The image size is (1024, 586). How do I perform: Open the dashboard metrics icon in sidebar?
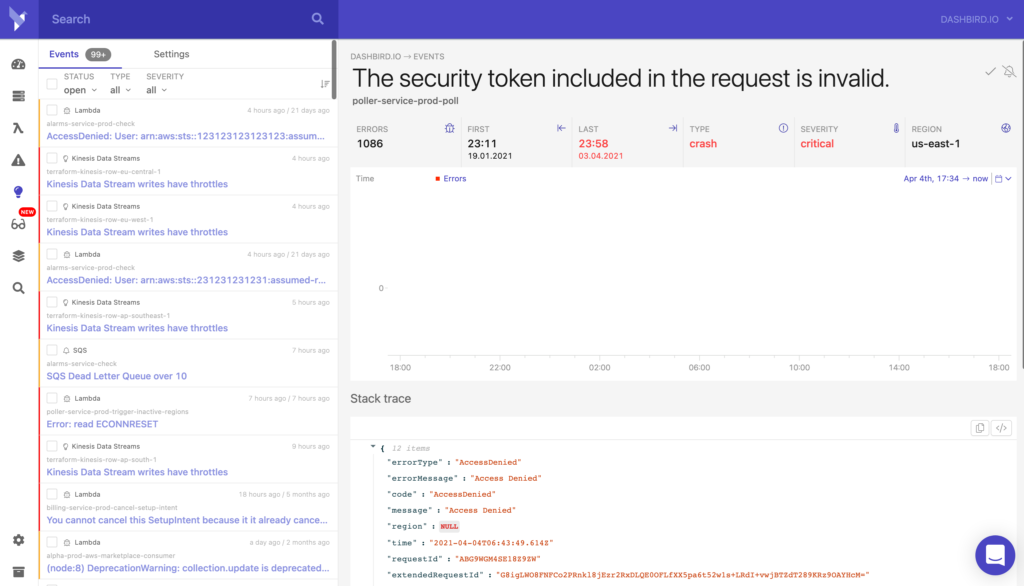click(x=18, y=63)
